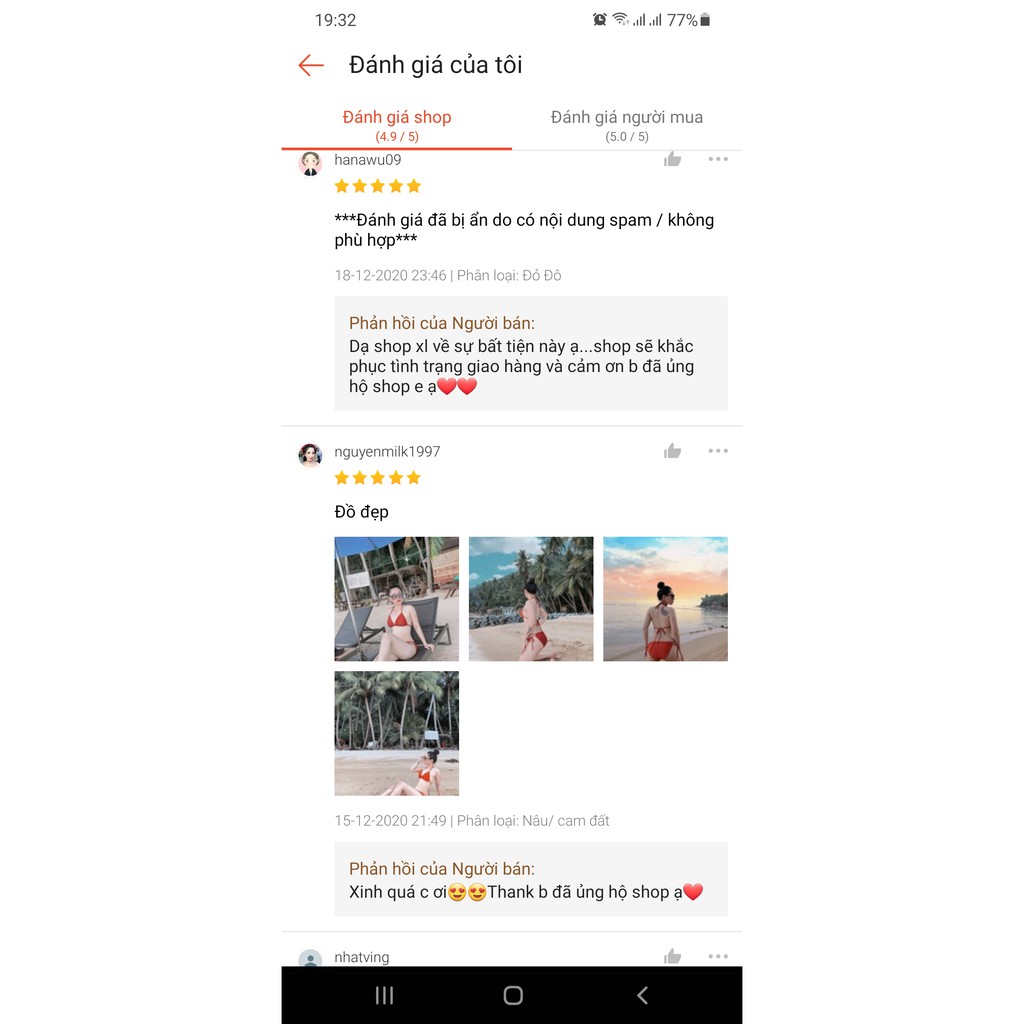Tap Android recent apps button
Image resolution: width=1024 pixels, height=1024 pixels.
pos(384,995)
